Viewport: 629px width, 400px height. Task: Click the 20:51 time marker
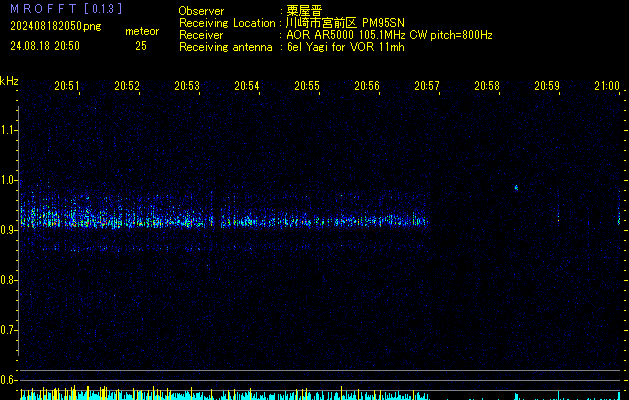tap(67, 87)
